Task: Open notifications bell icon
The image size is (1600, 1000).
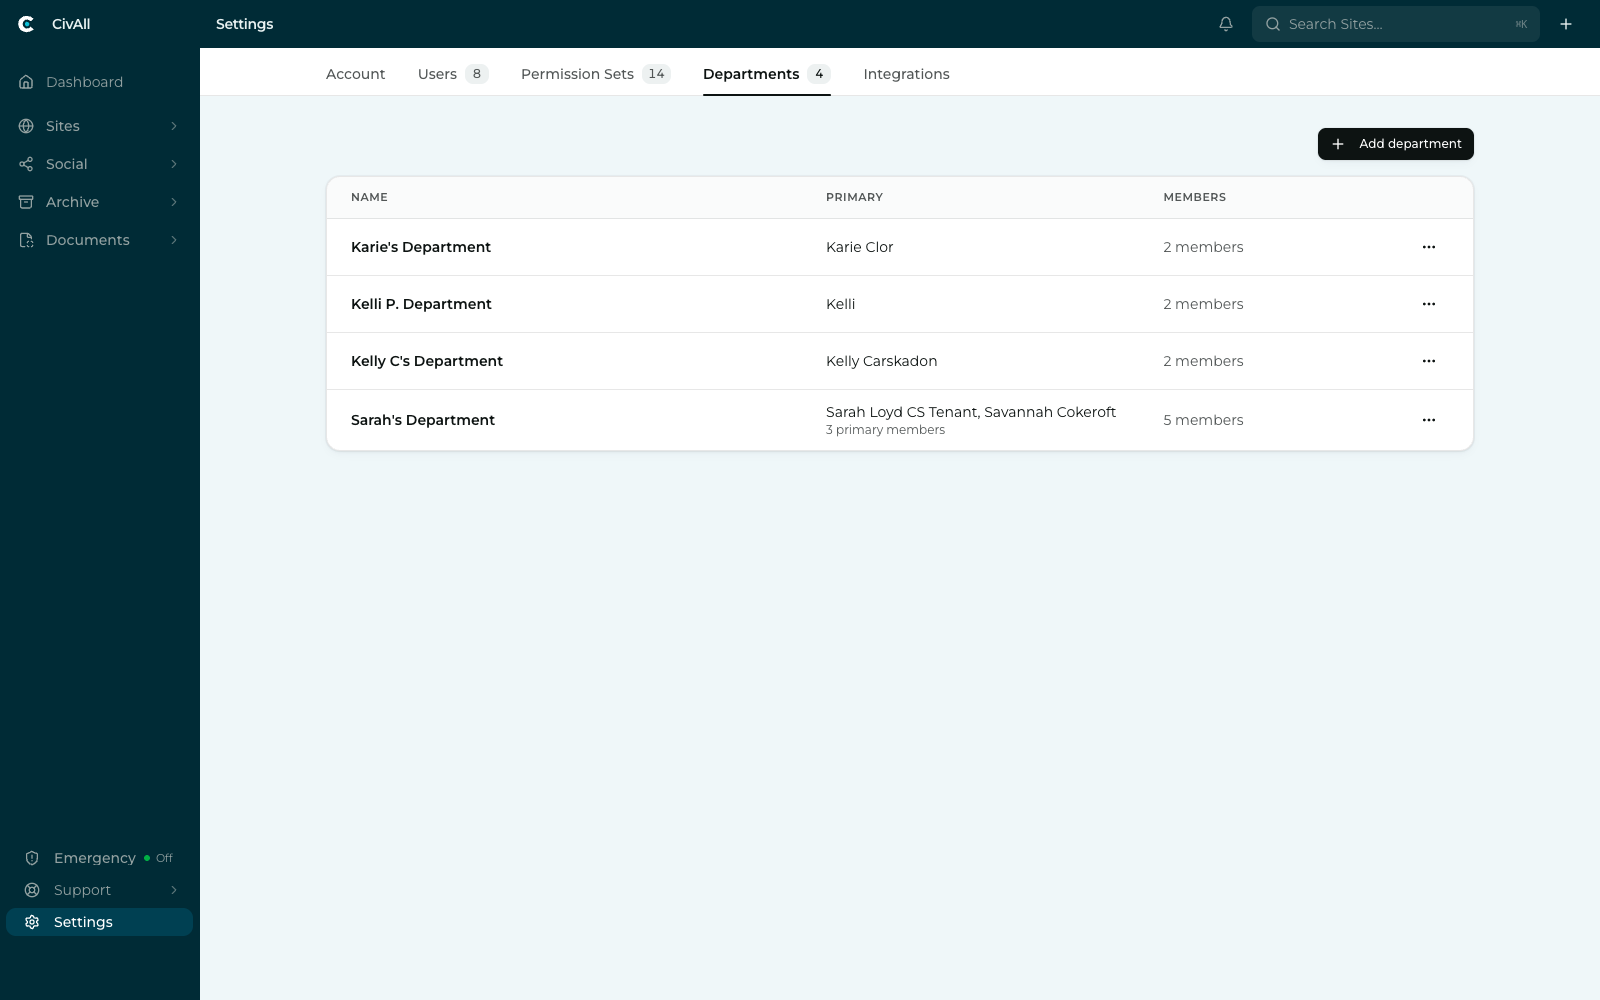Action: pos(1226,24)
